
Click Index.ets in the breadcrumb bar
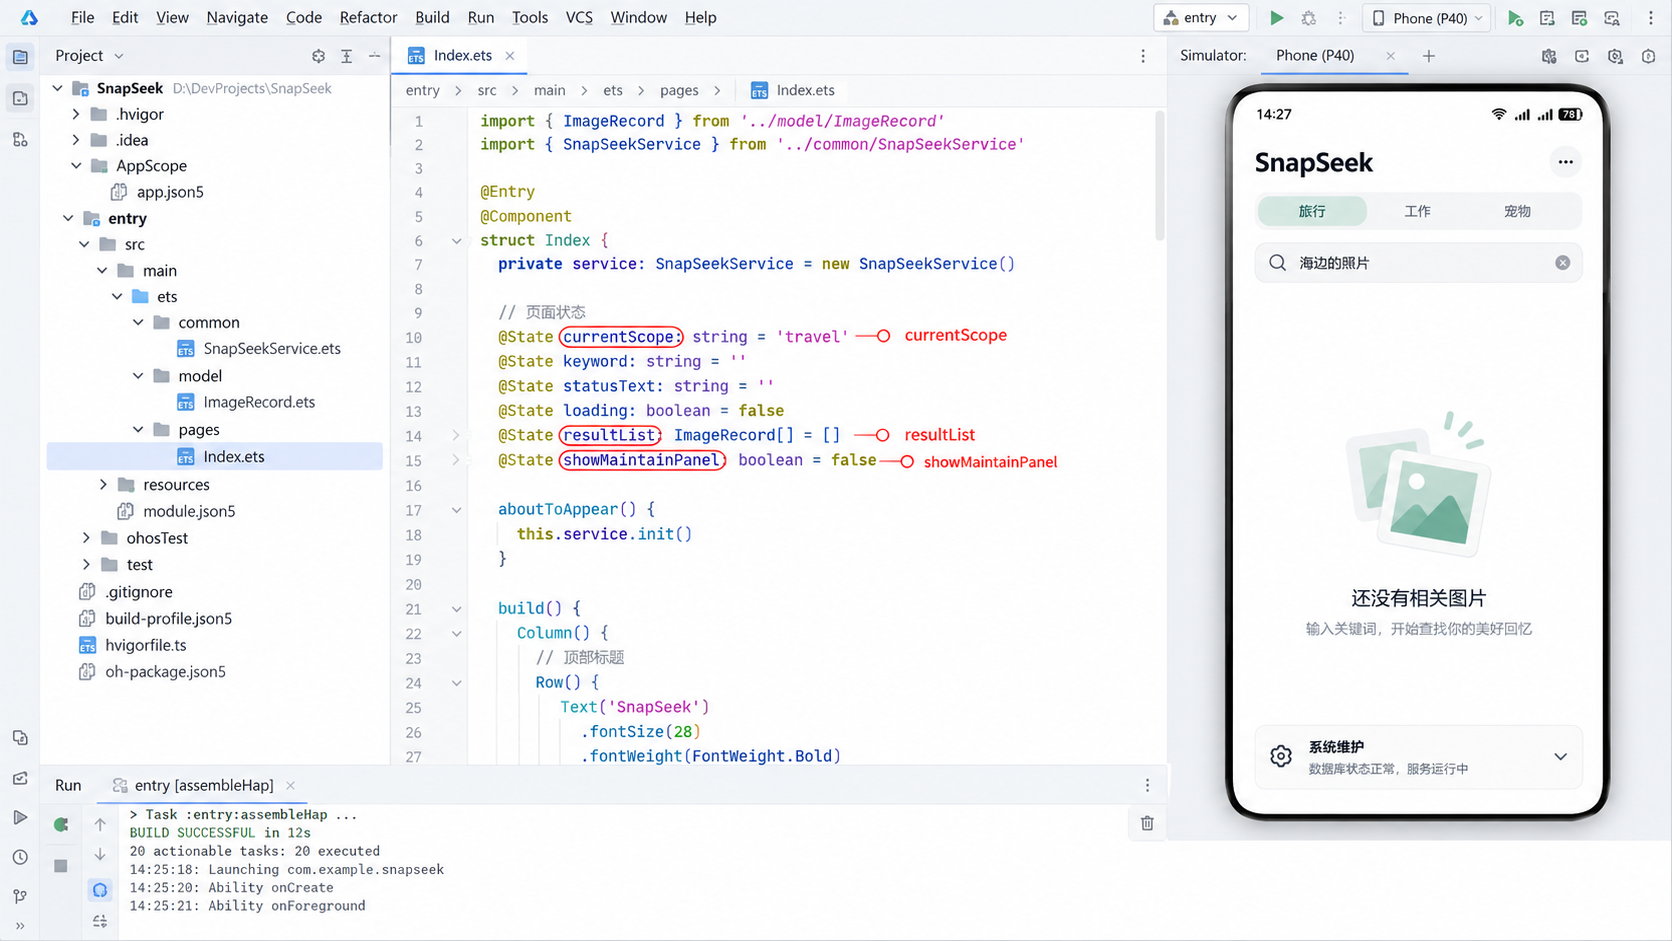pos(793,90)
